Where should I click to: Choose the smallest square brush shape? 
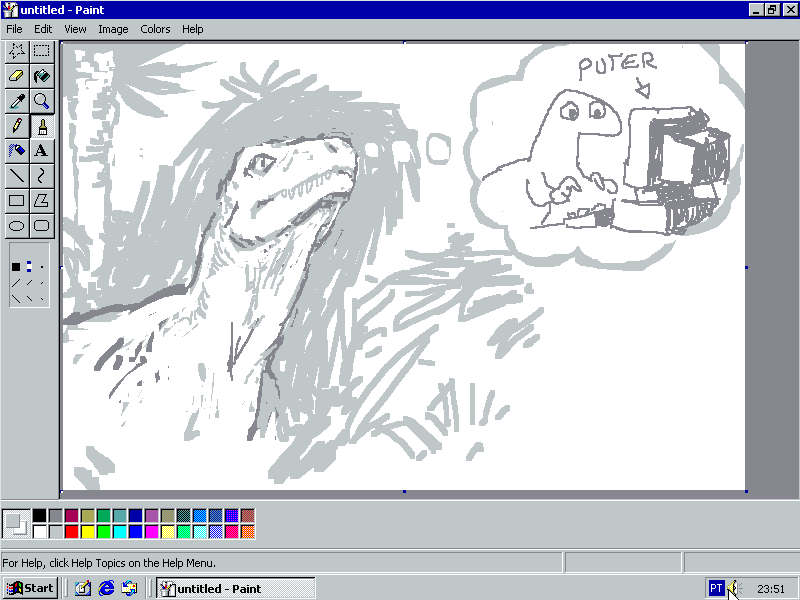click(42, 267)
